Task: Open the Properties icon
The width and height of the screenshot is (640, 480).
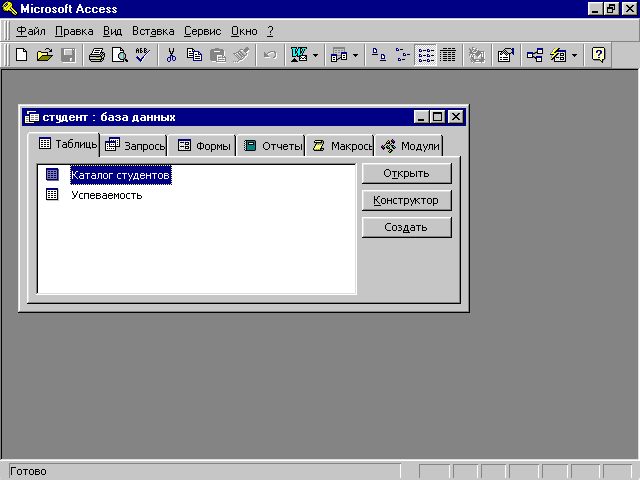Action: click(x=506, y=55)
